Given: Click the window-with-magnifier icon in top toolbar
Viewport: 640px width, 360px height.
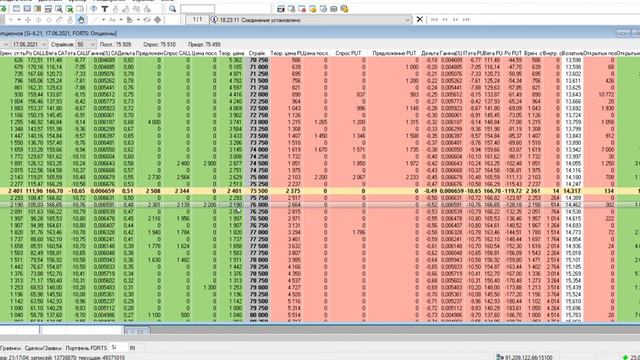Looking at the screenshot, I should point(59,9).
